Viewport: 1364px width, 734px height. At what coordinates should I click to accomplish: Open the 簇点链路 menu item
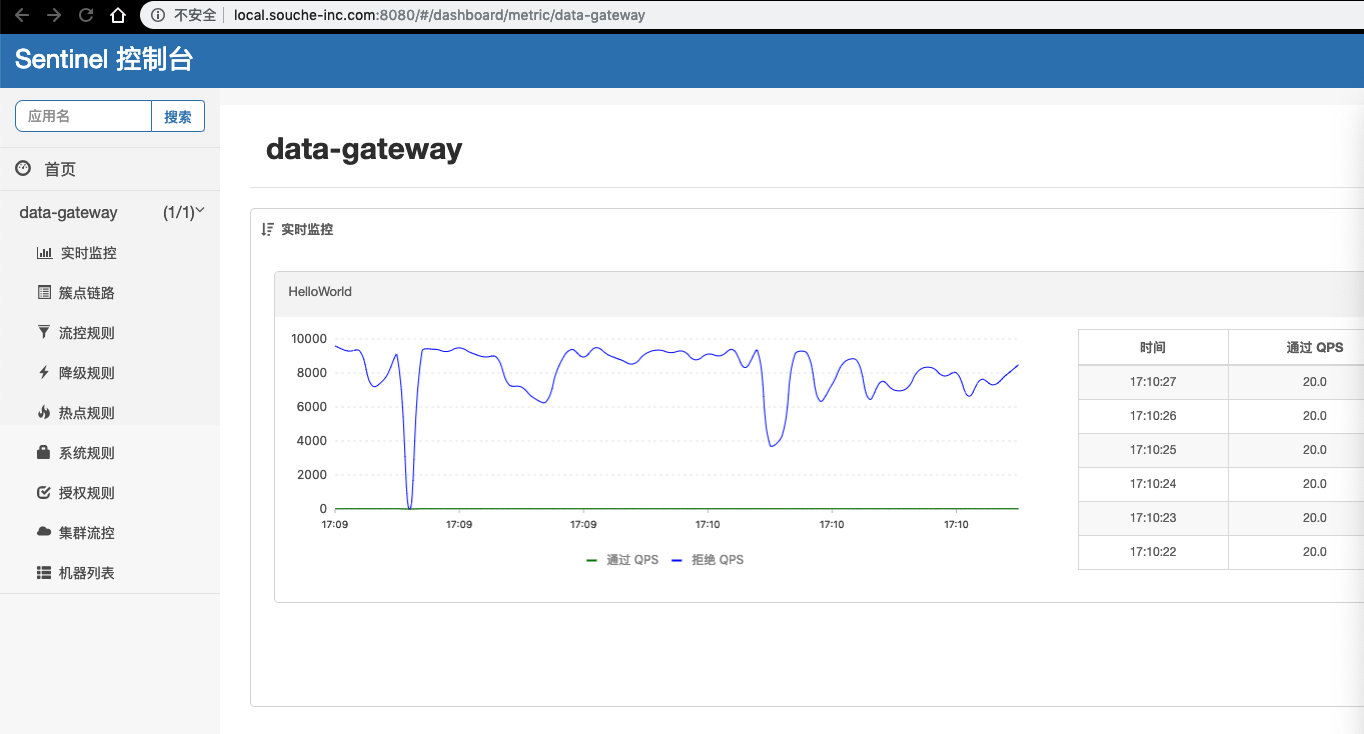point(87,293)
